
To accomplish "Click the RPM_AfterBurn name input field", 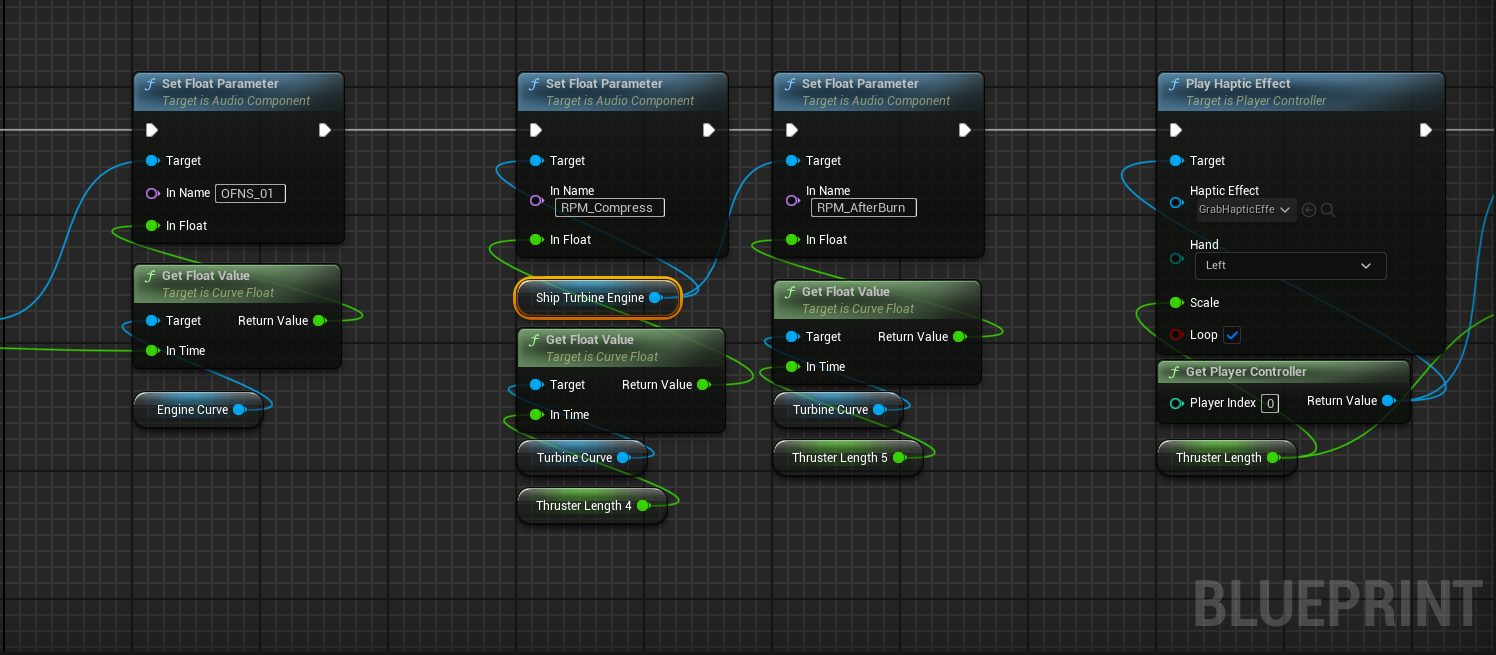I will pyautogui.click(x=864, y=208).
